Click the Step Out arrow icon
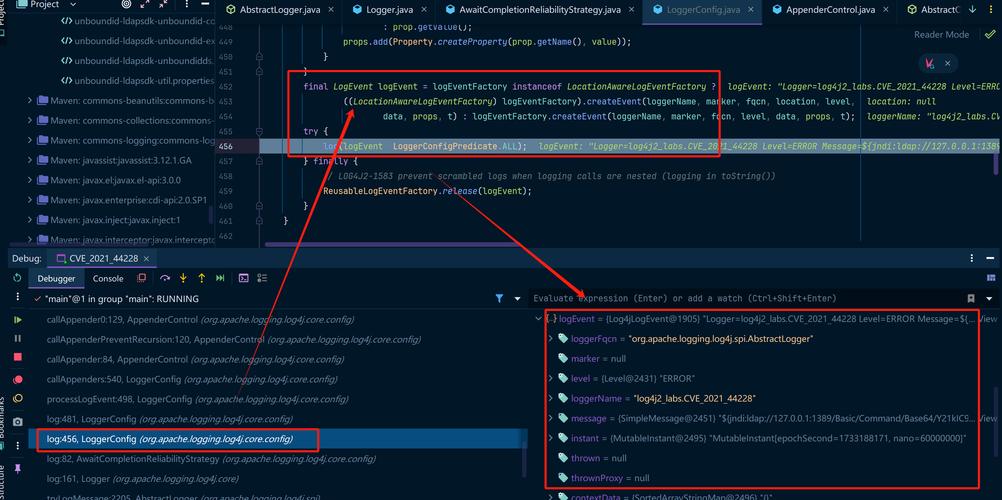Viewport: 1002px width, 500px height. (x=201, y=278)
